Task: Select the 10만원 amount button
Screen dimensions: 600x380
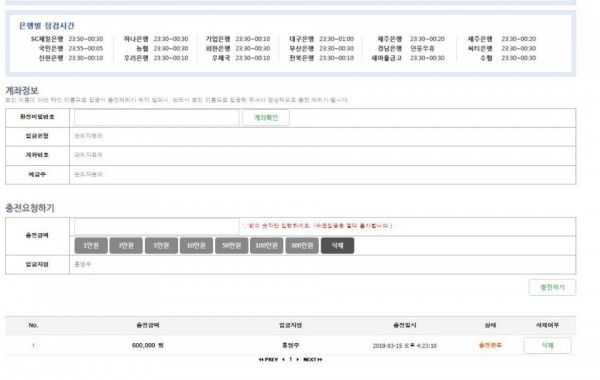Action: 196,245
